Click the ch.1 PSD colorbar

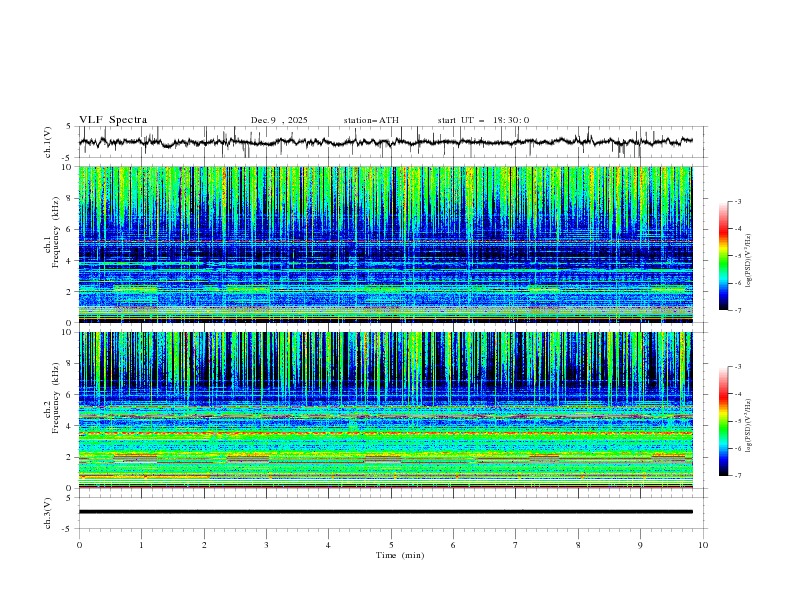coord(723,256)
